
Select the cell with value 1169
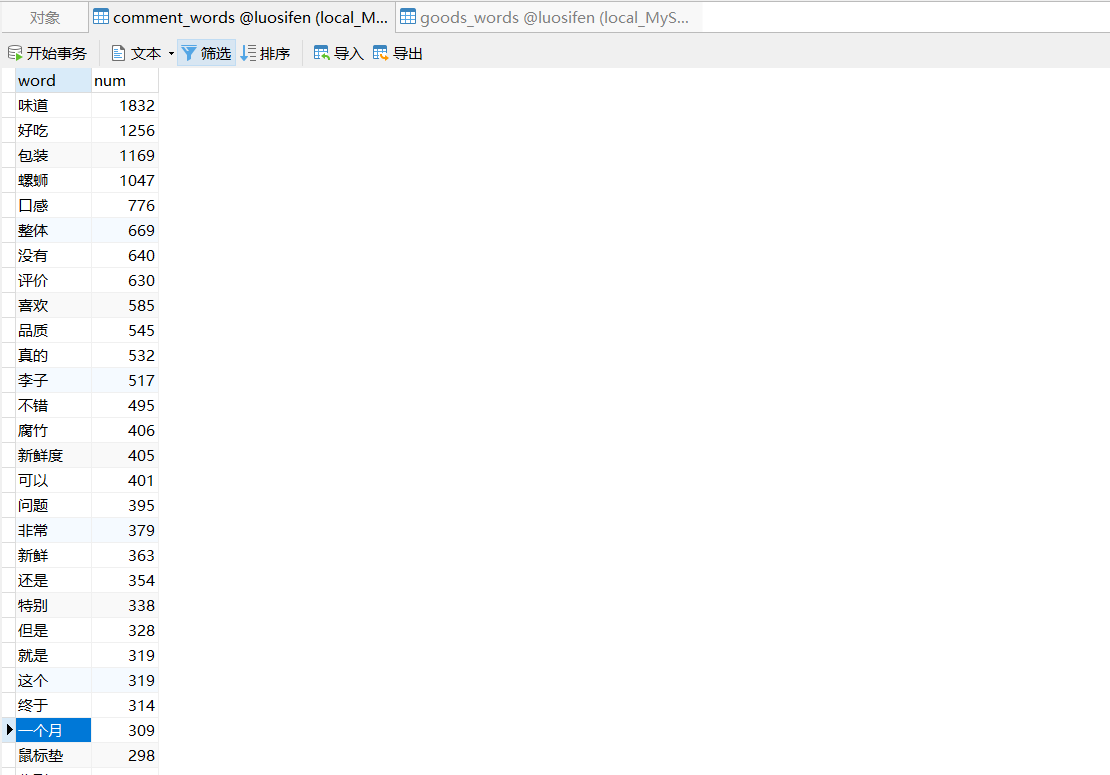point(125,156)
